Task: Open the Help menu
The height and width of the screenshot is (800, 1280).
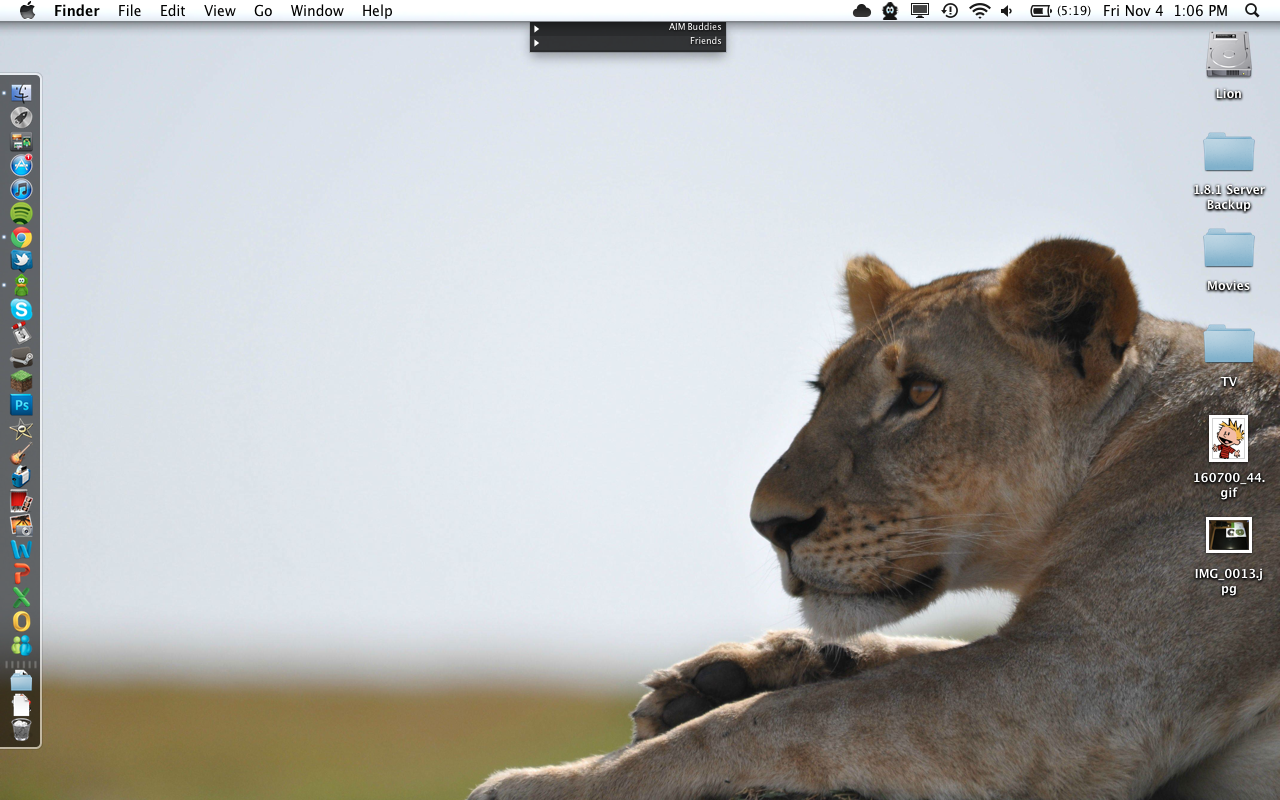Action: [377, 11]
